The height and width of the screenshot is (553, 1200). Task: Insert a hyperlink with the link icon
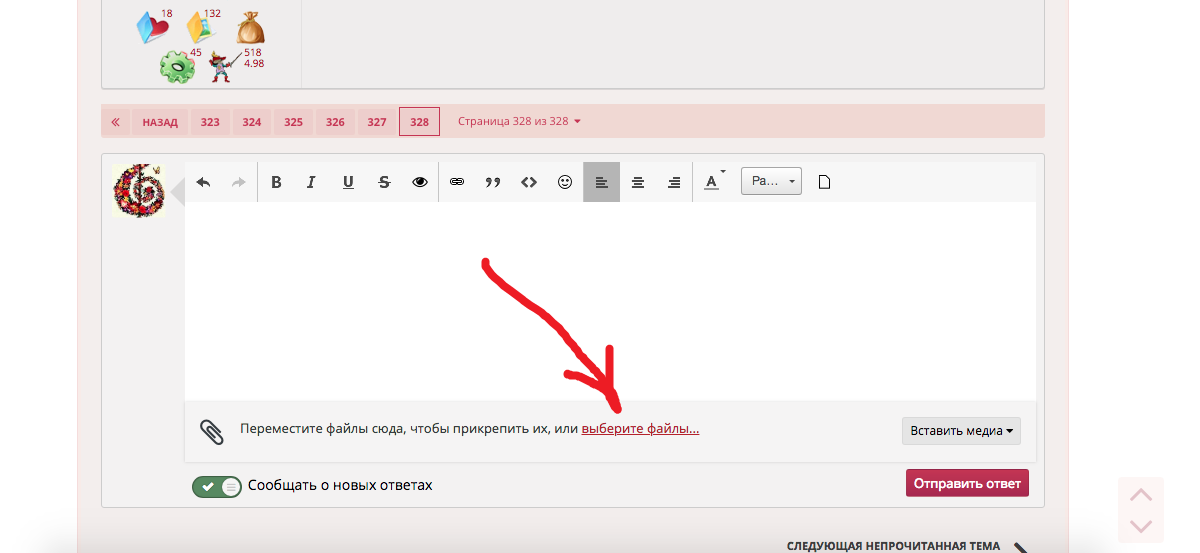point(457,182)
